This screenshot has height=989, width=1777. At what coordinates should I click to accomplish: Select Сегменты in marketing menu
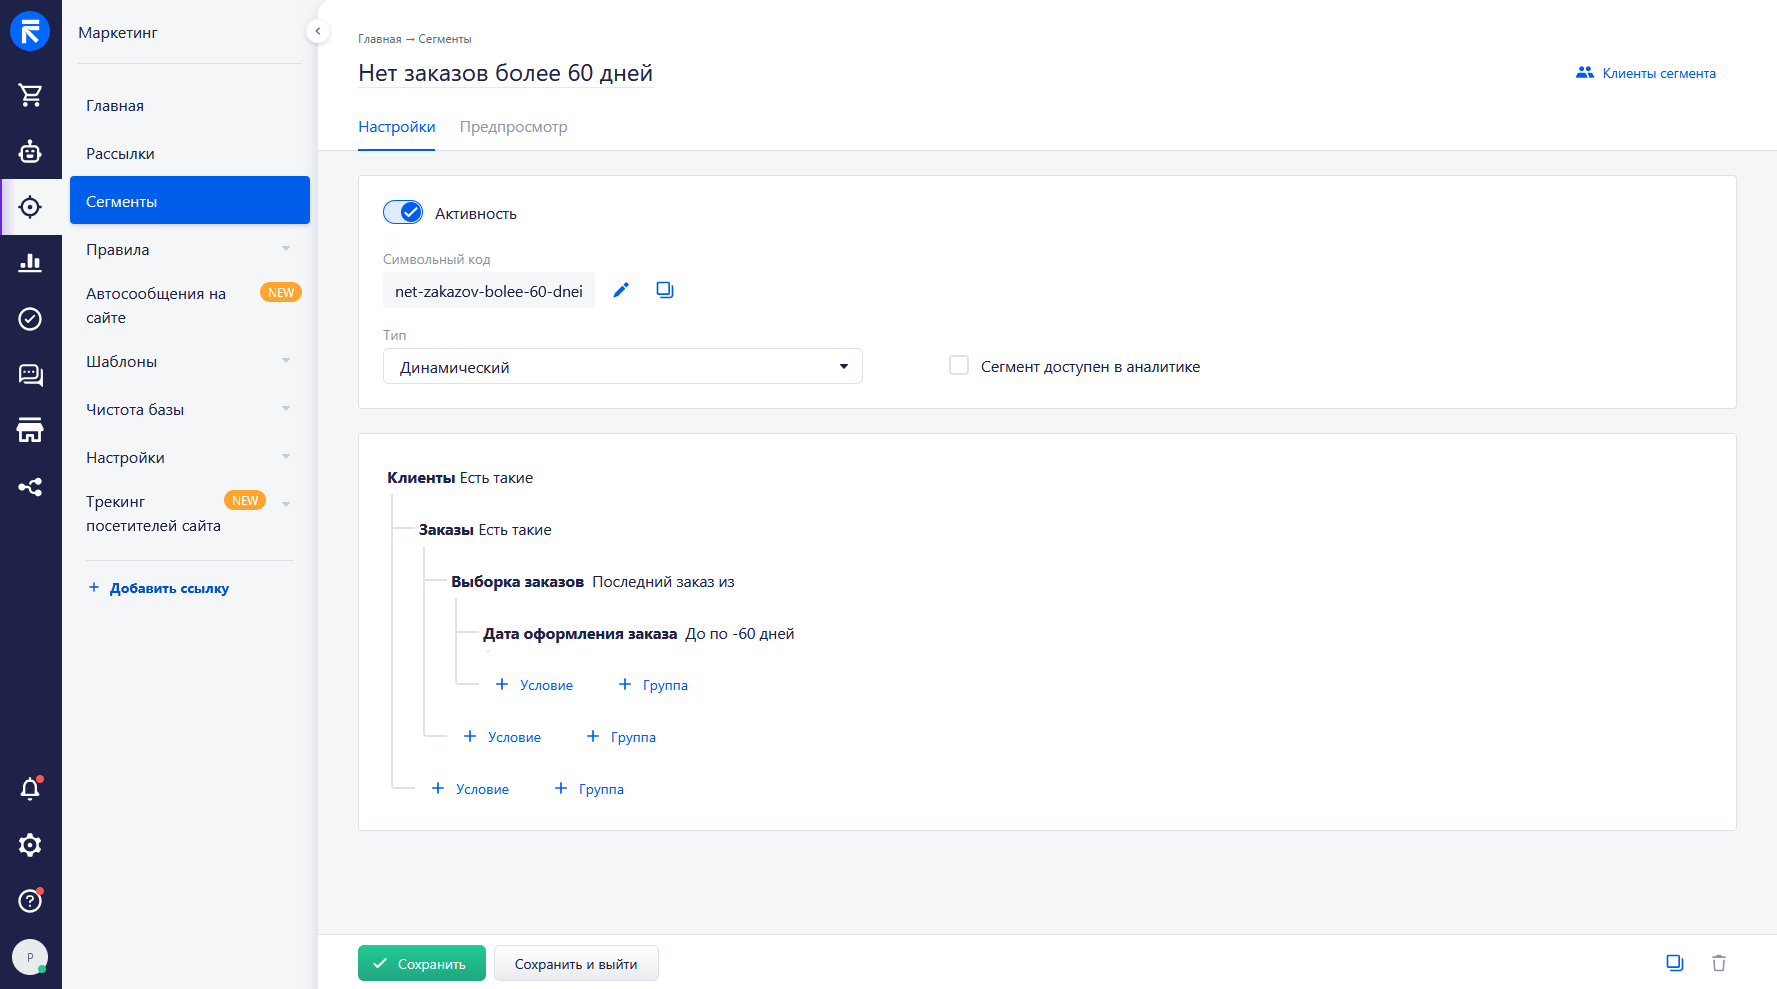189,201
